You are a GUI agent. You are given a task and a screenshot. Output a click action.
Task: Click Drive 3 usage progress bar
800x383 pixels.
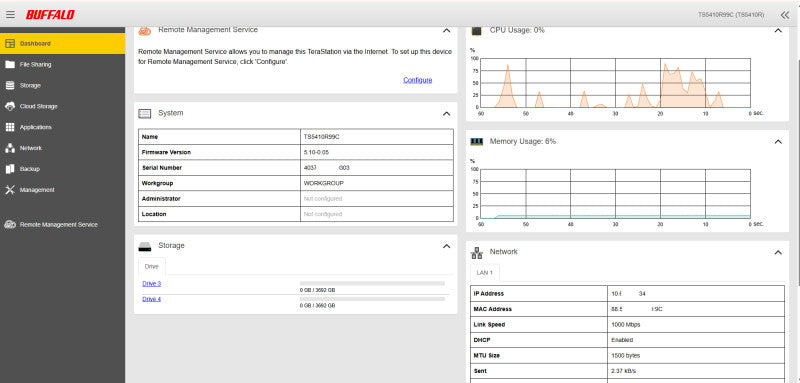(372, 283)
